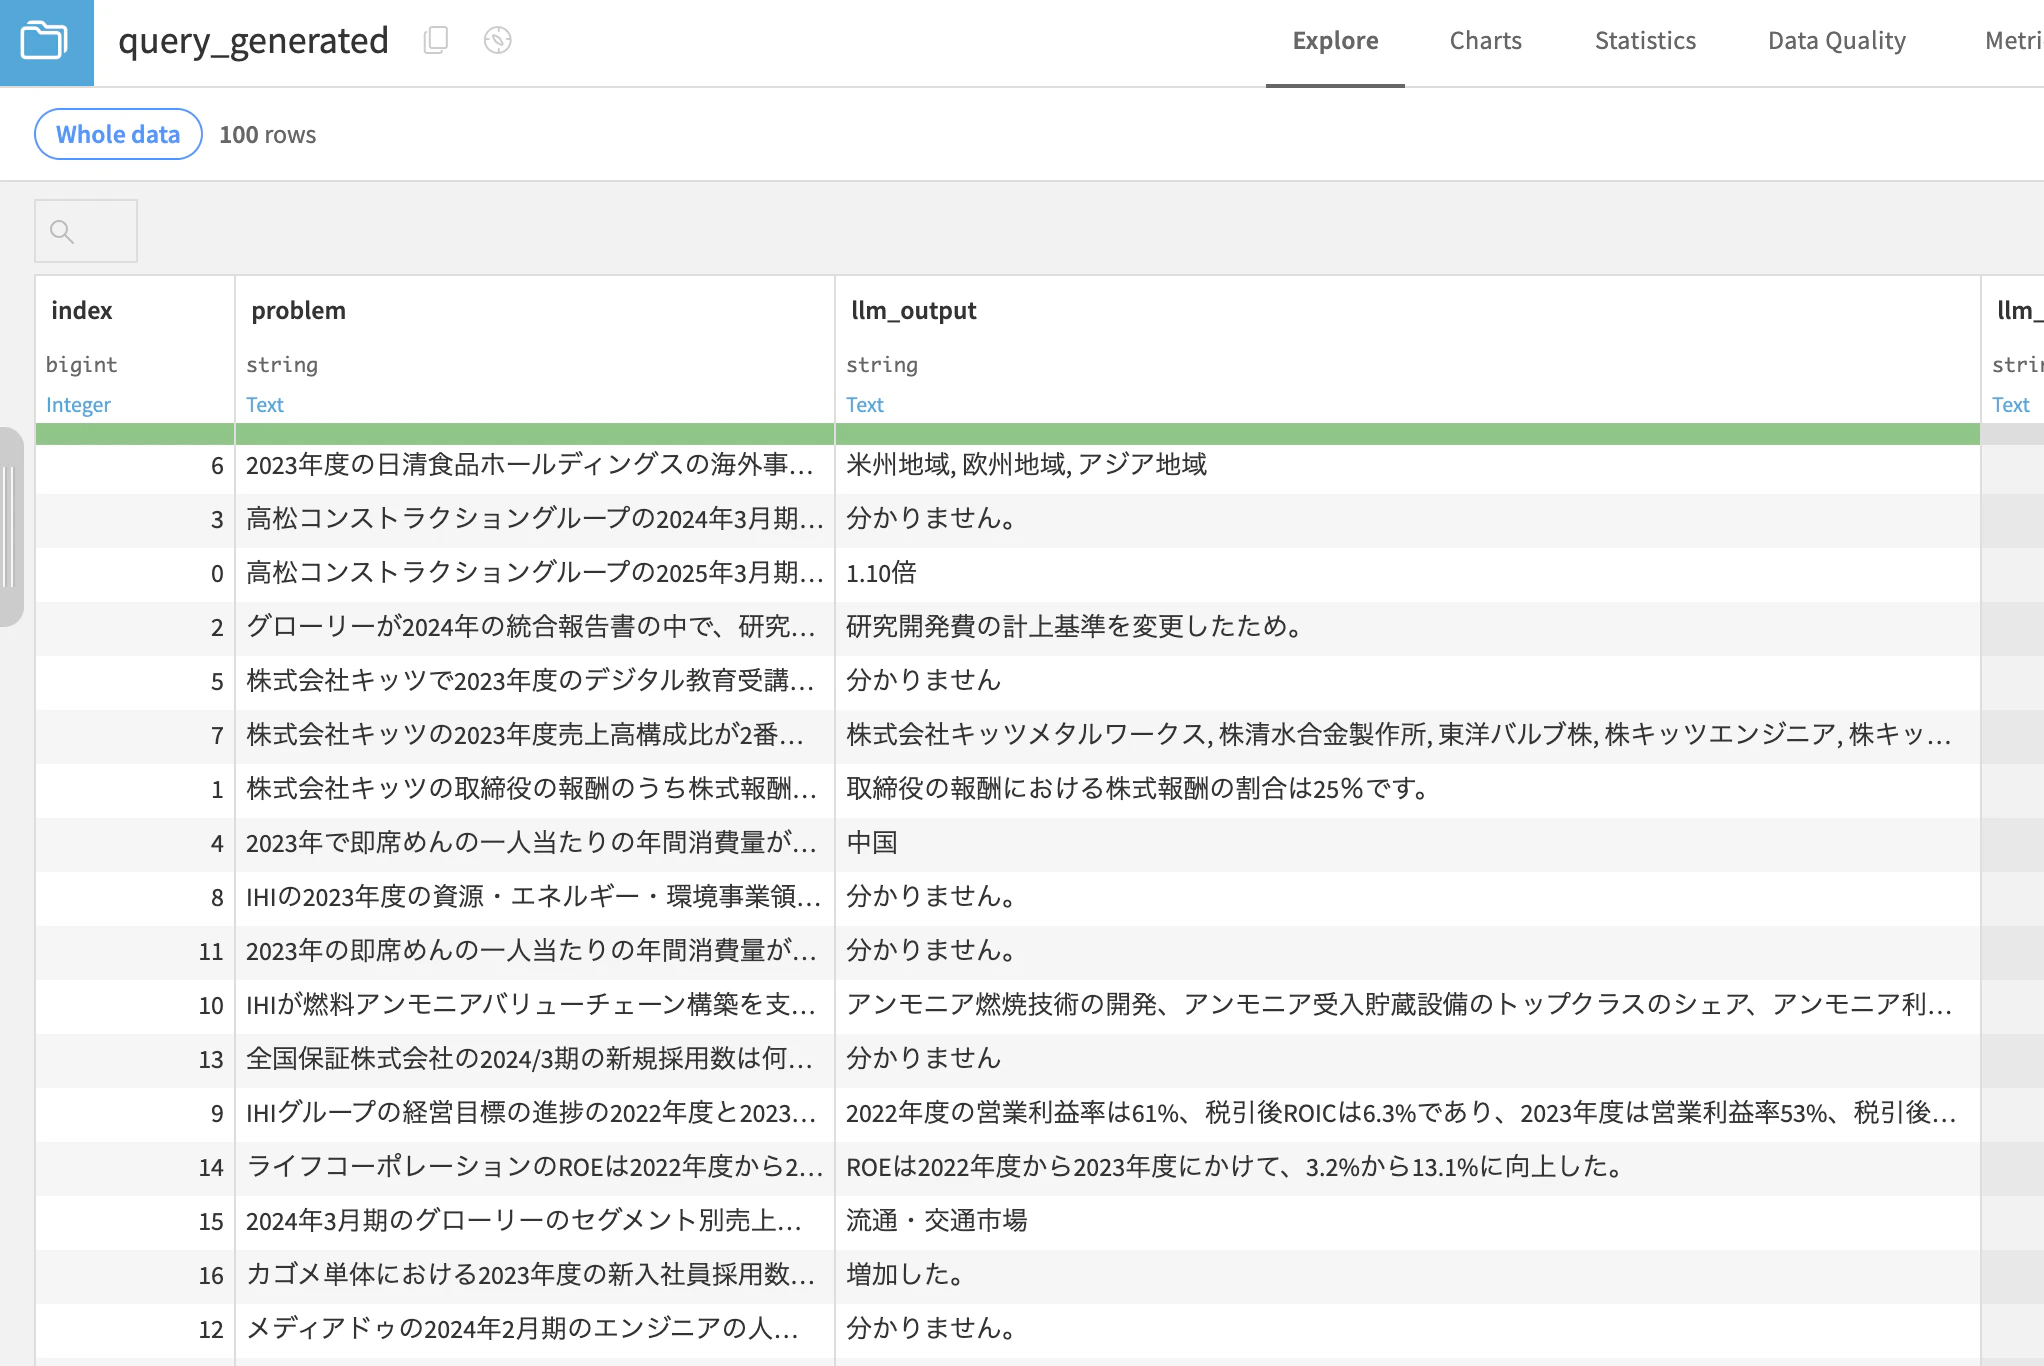The height and width of the screenshot is (1366, 2044).
Task: Select the cell containing 1.10倍
Action: tap(1407, 573)
